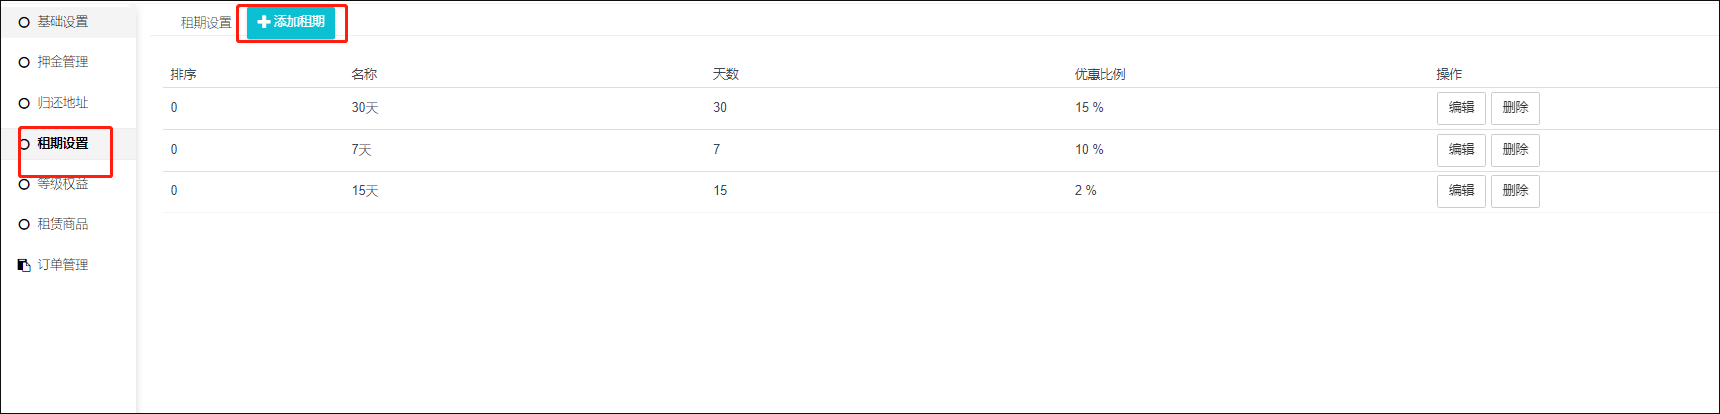Click the document icon beside 订单管理
Image resolution: width=1720 pixels, height=414 pixels.
click(24, 265)
